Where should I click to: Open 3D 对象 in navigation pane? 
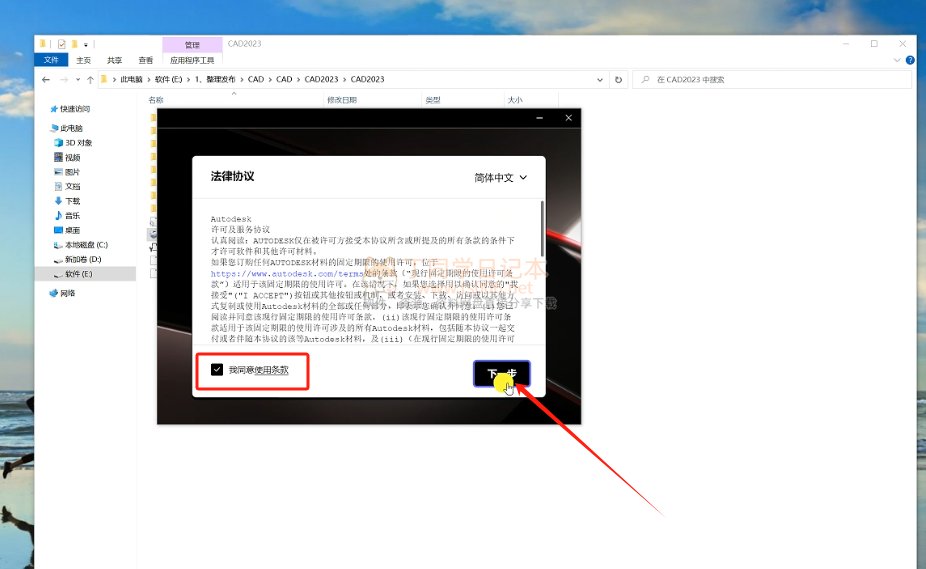point(78,143)
